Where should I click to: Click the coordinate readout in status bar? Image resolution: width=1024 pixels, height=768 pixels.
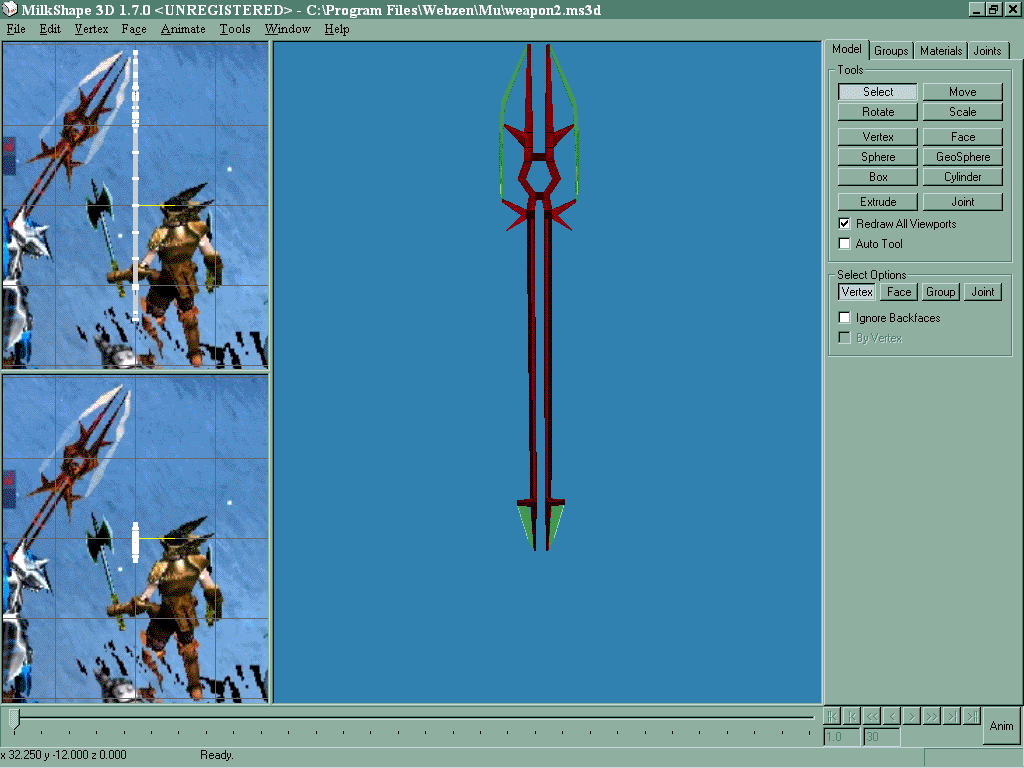click(63, 755)
